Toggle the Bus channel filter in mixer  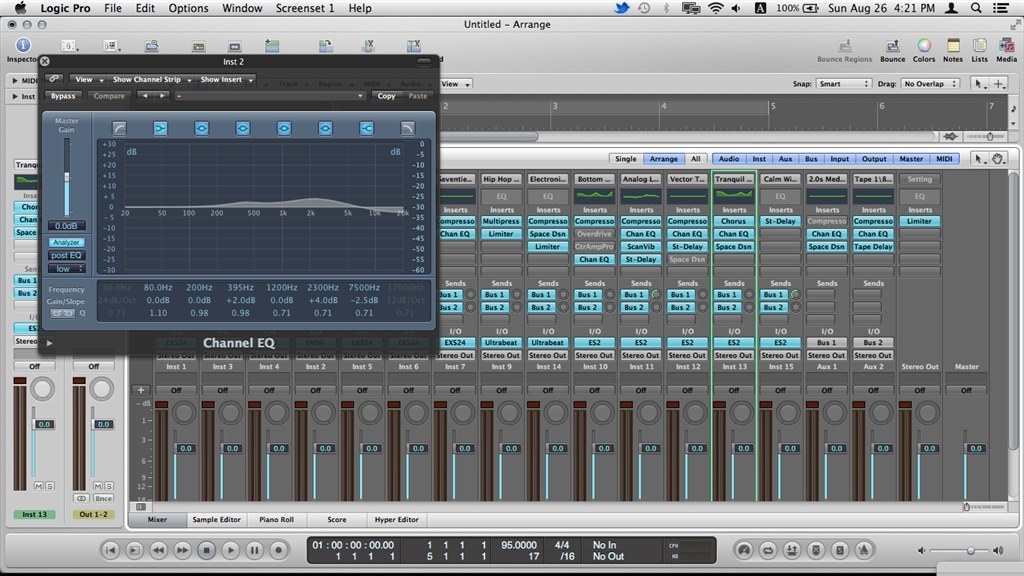click(x=811, y=159)
